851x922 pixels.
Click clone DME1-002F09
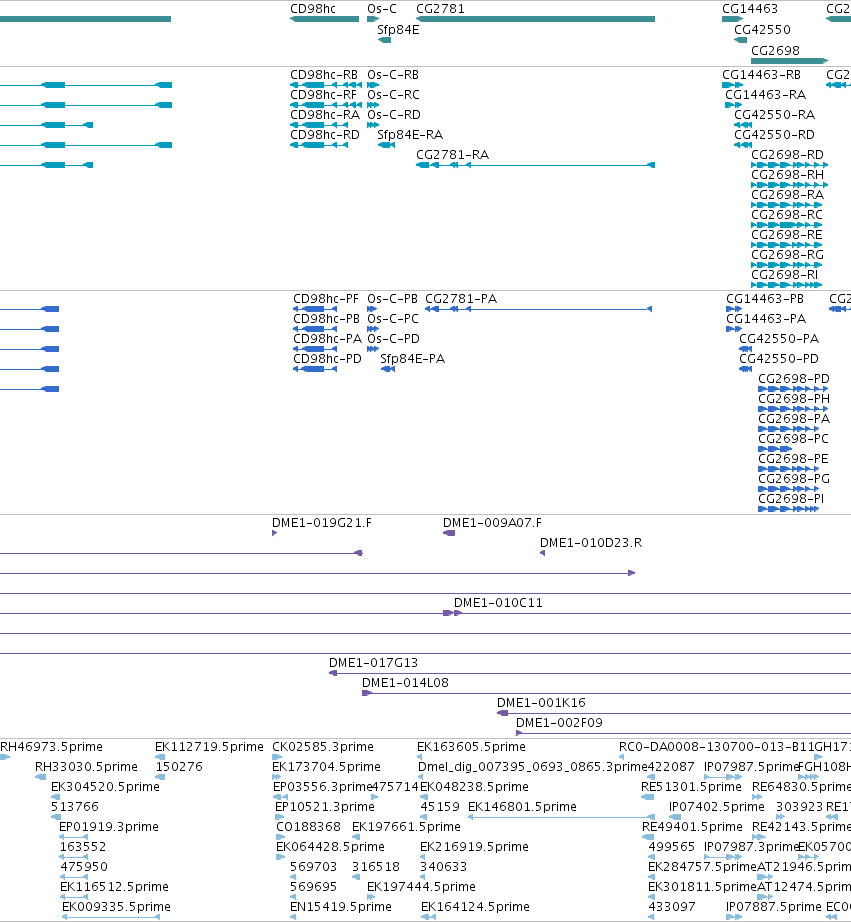(559, 723)
